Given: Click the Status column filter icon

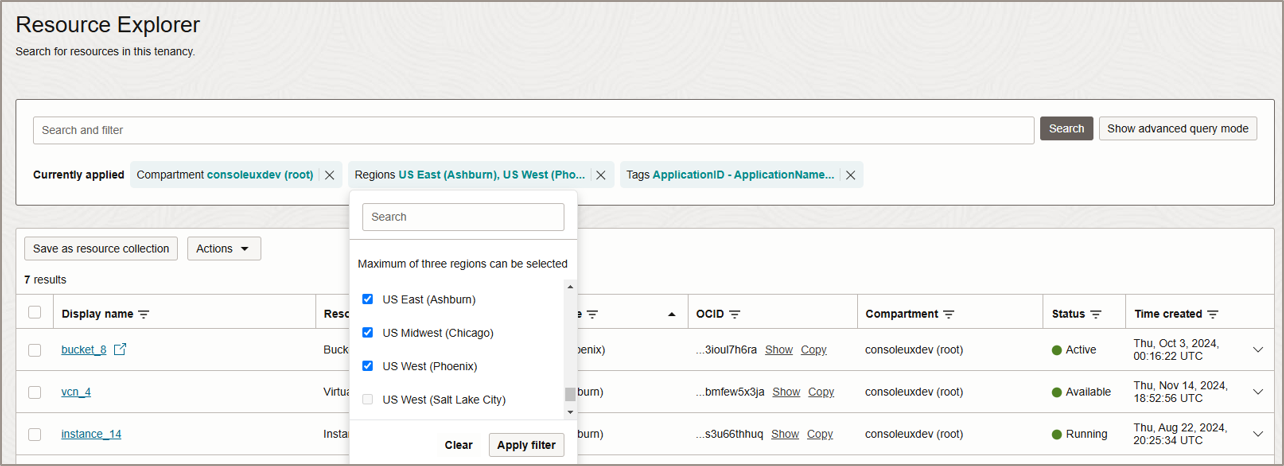Looking at the screenshot, I should (x=1096, y=314).
